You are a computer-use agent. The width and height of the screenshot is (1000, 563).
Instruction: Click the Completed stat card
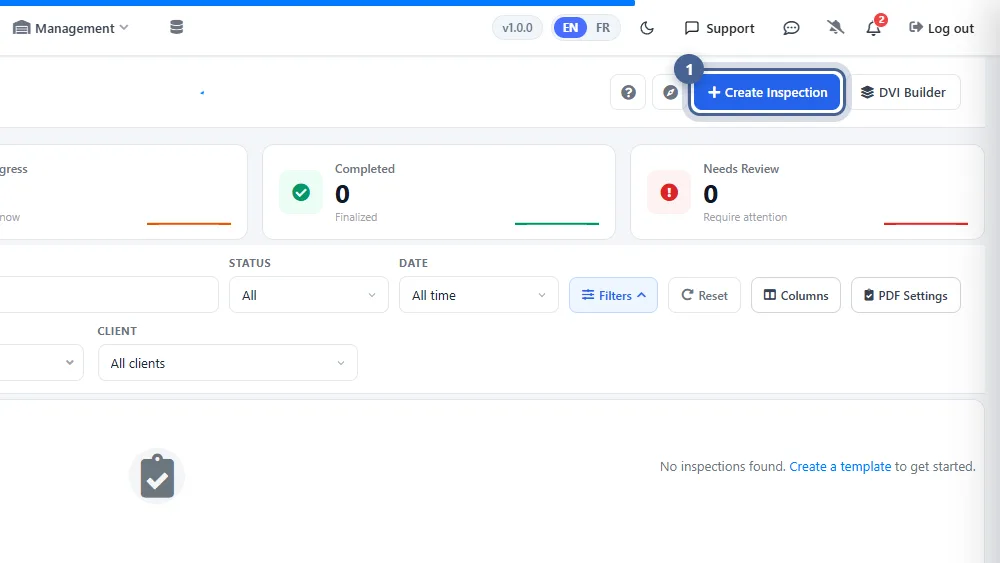click(439, 192)
